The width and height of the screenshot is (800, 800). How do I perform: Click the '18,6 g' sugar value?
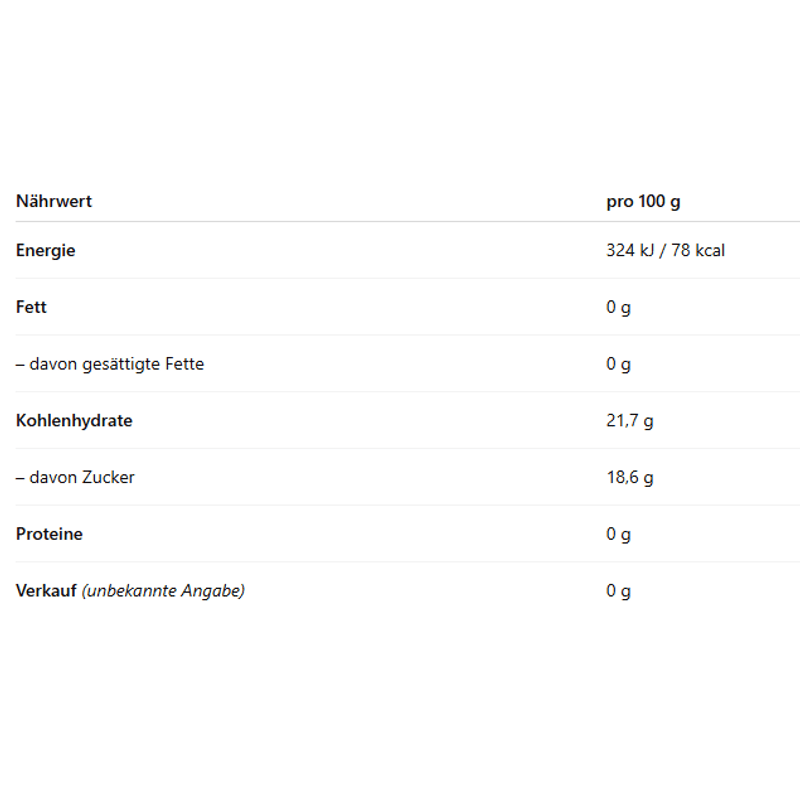[629, 477]
